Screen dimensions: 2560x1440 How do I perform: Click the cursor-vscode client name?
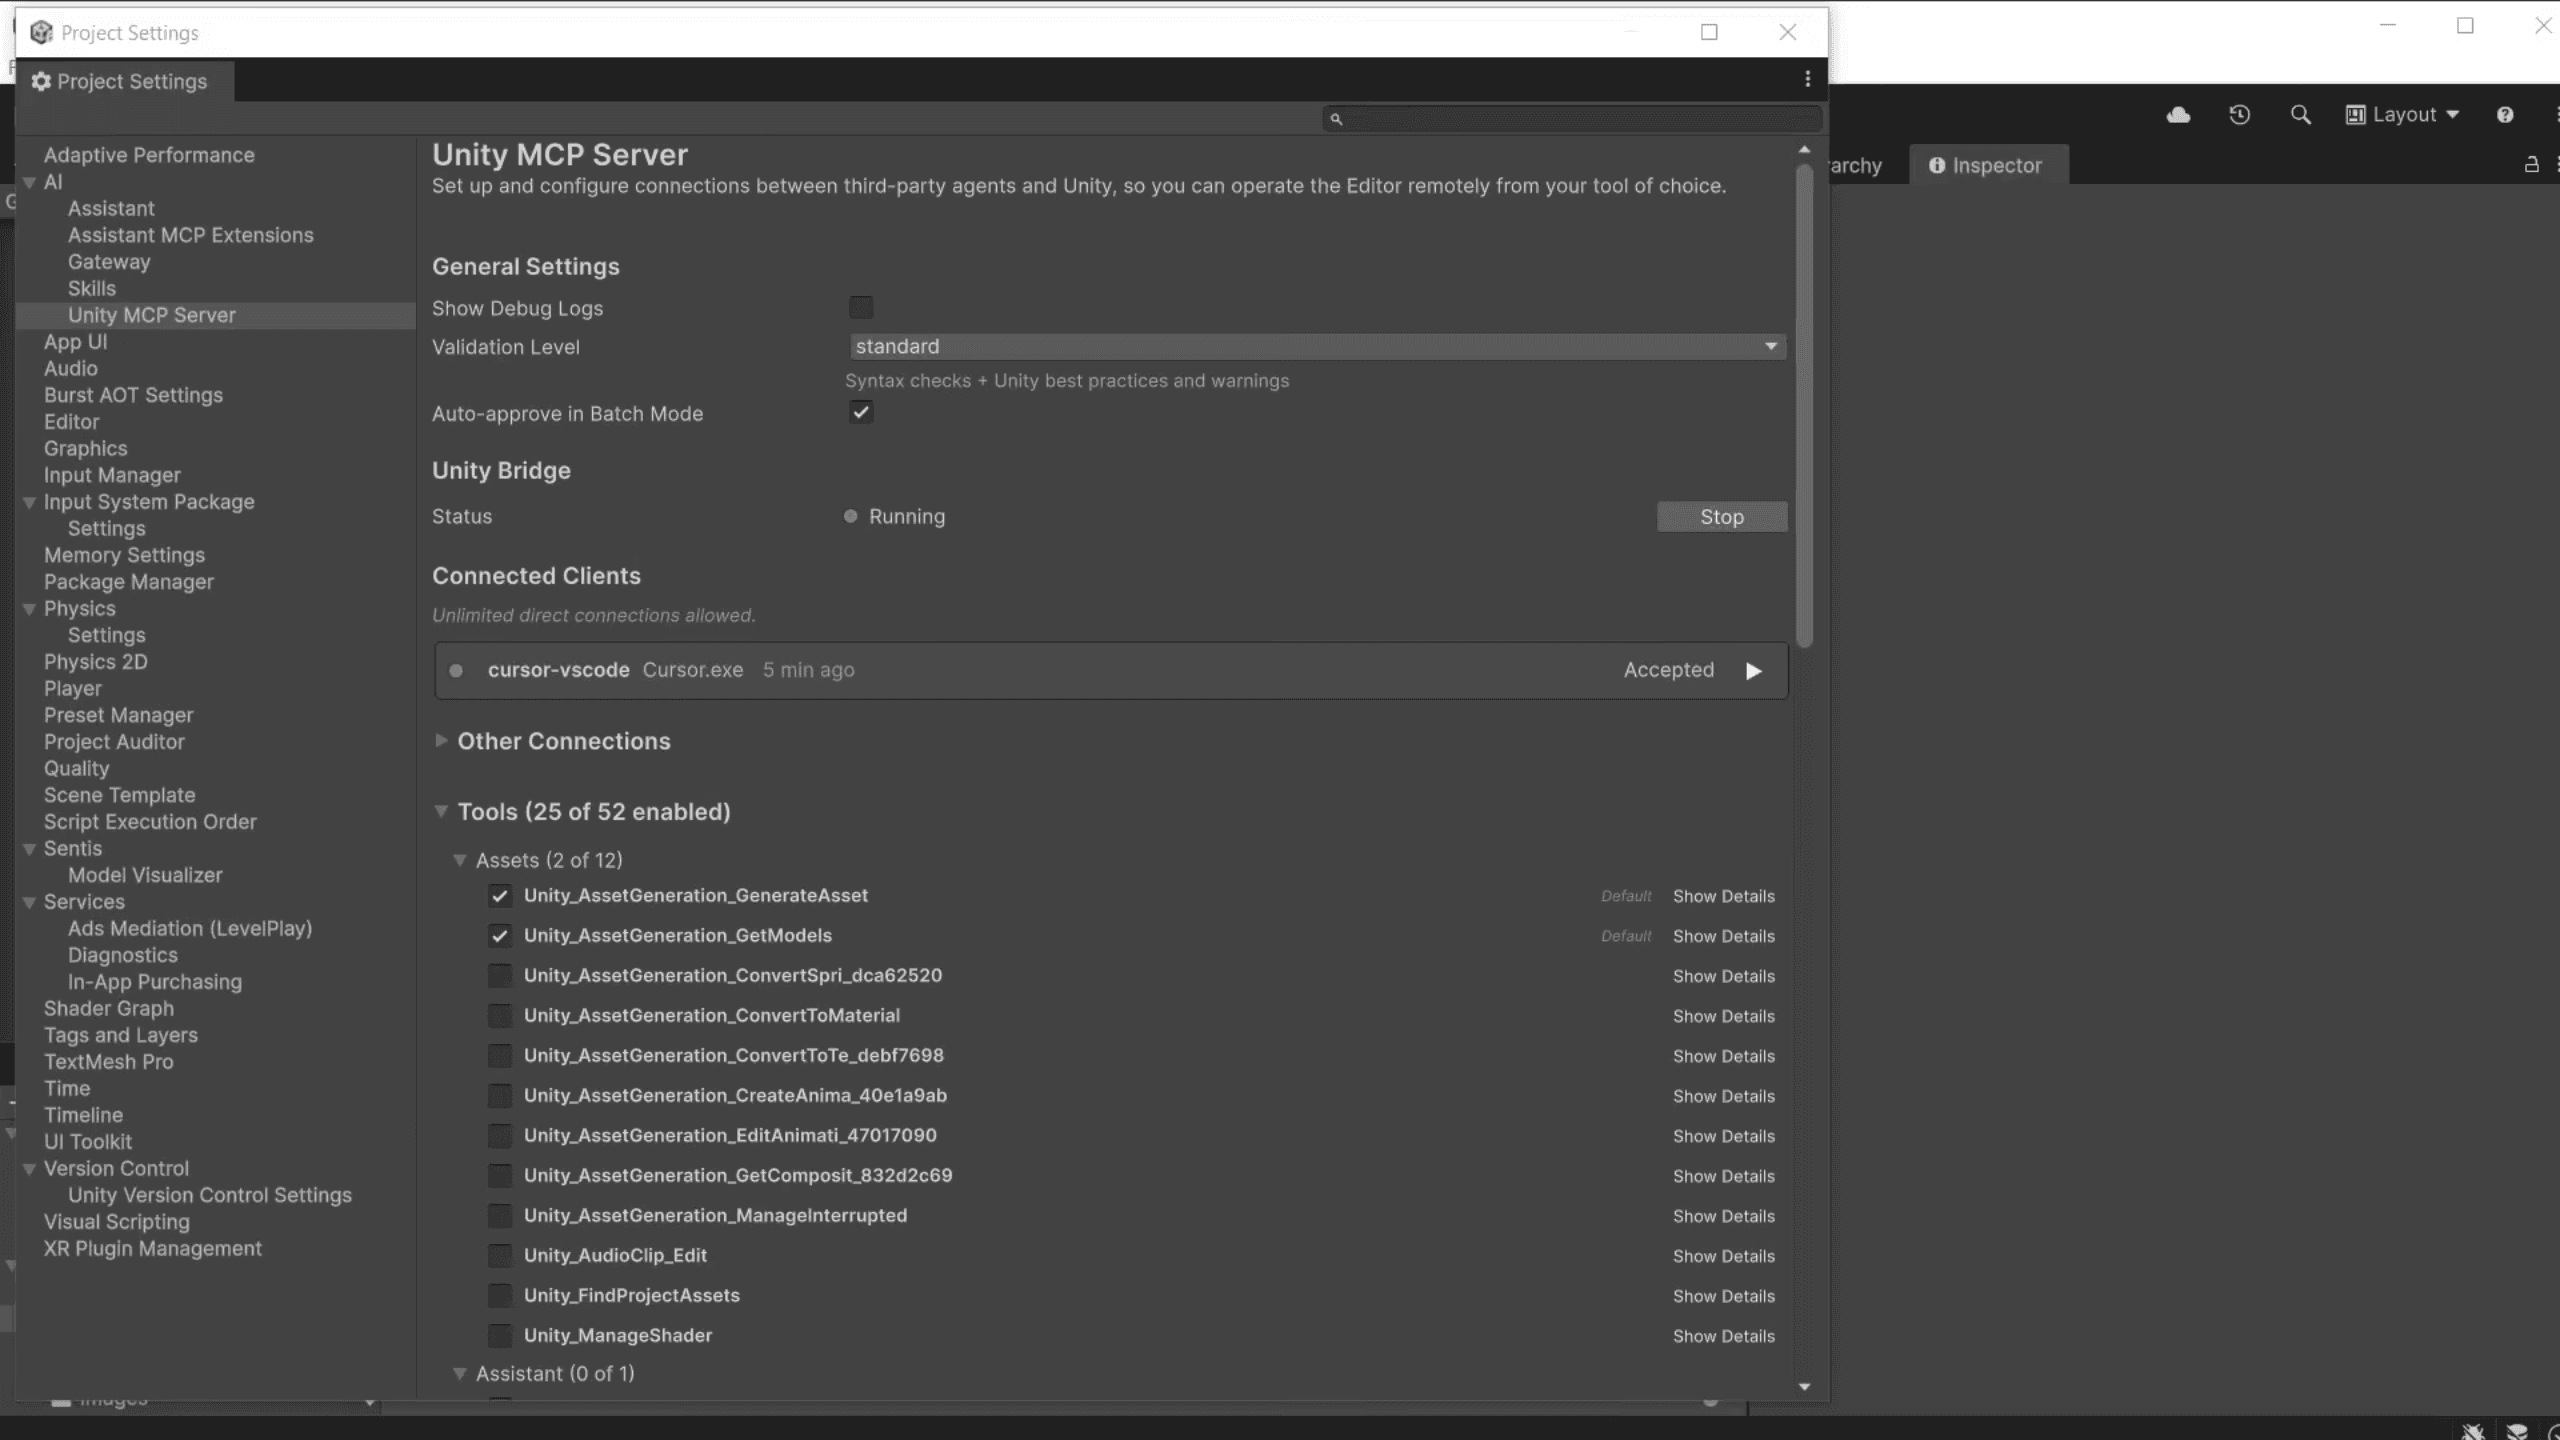click(558, 670)
